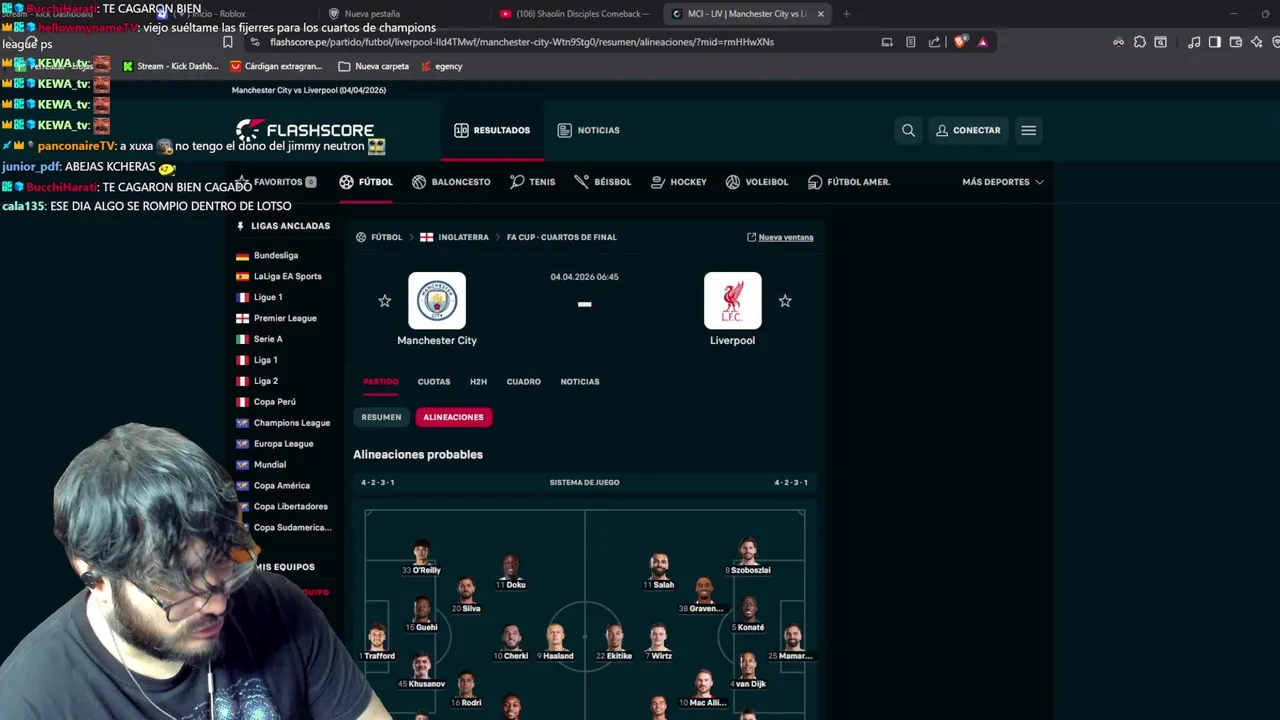
Task: Toggle favorite star for Liverpool
Action: pos(785,301)
